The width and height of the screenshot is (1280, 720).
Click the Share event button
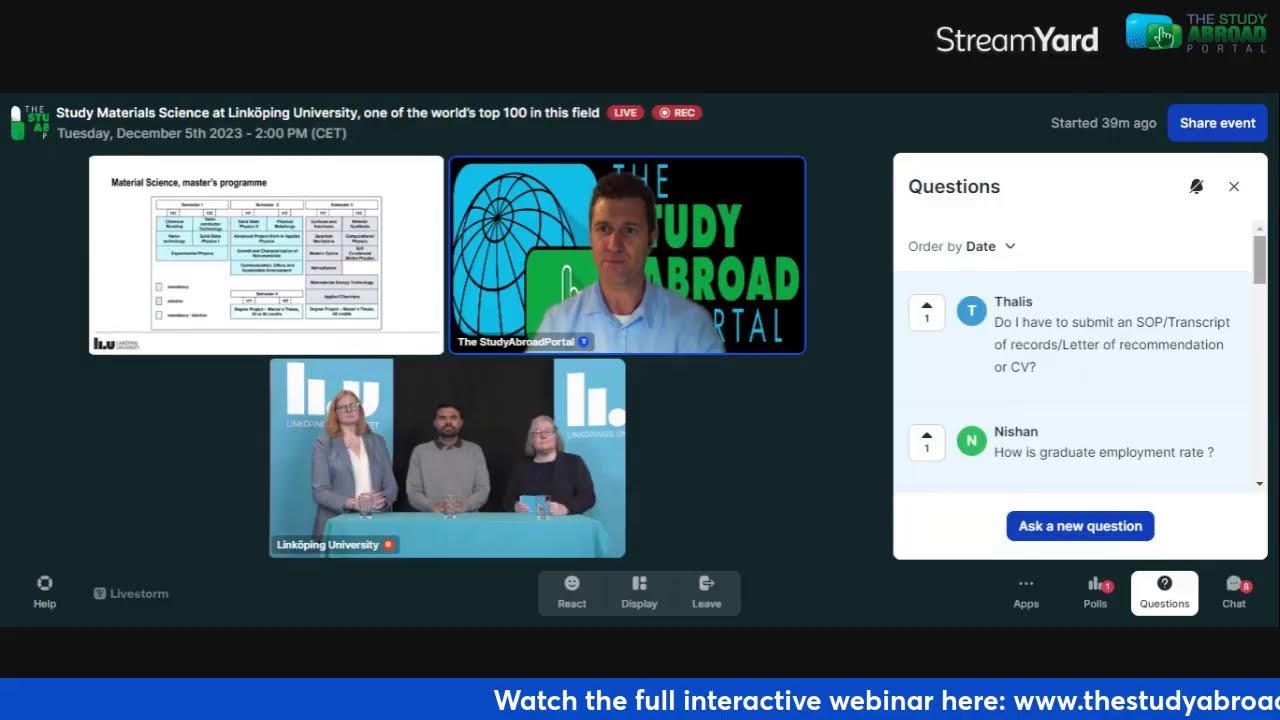tap(1217, 123)
